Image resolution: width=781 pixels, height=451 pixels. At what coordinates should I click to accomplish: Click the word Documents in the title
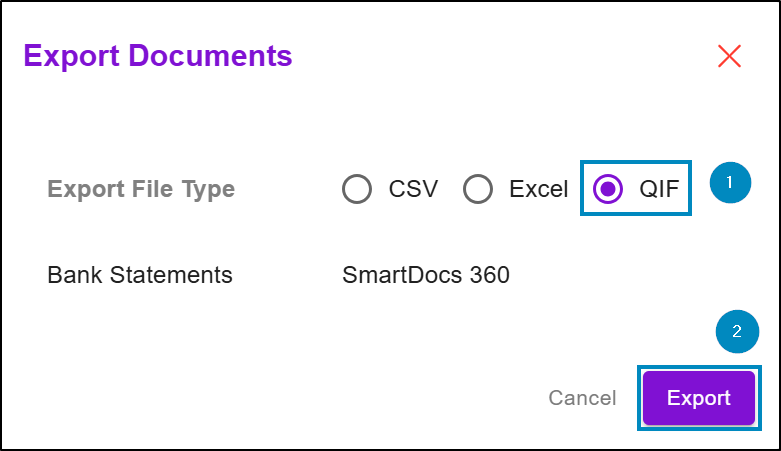click(210, 55)
